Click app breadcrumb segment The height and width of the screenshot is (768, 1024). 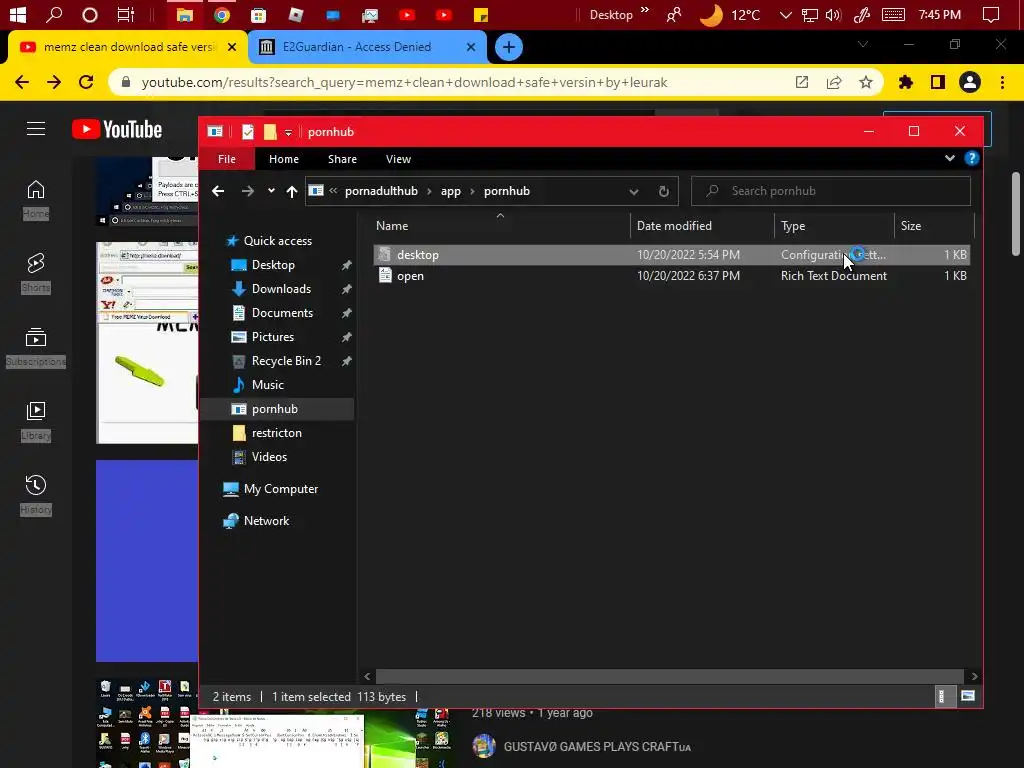click(451, 191)
